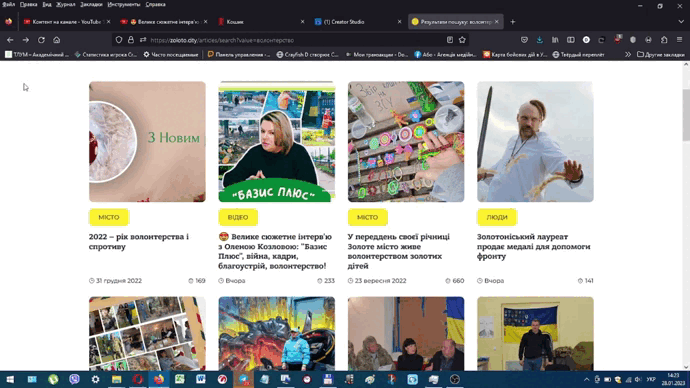Click the З Новим greeting thumbnail
This screenshot has width=690, height=388.
click(147, 142)
